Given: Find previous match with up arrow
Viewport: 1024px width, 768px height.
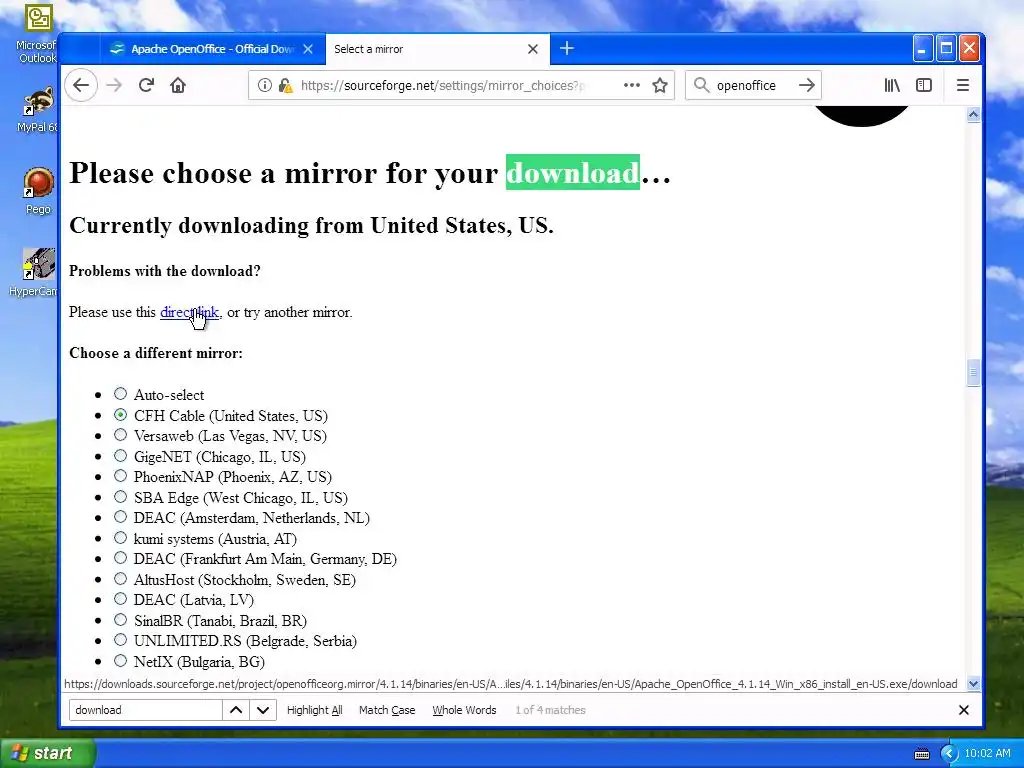Looking at the screenshot, I should 236,710.
